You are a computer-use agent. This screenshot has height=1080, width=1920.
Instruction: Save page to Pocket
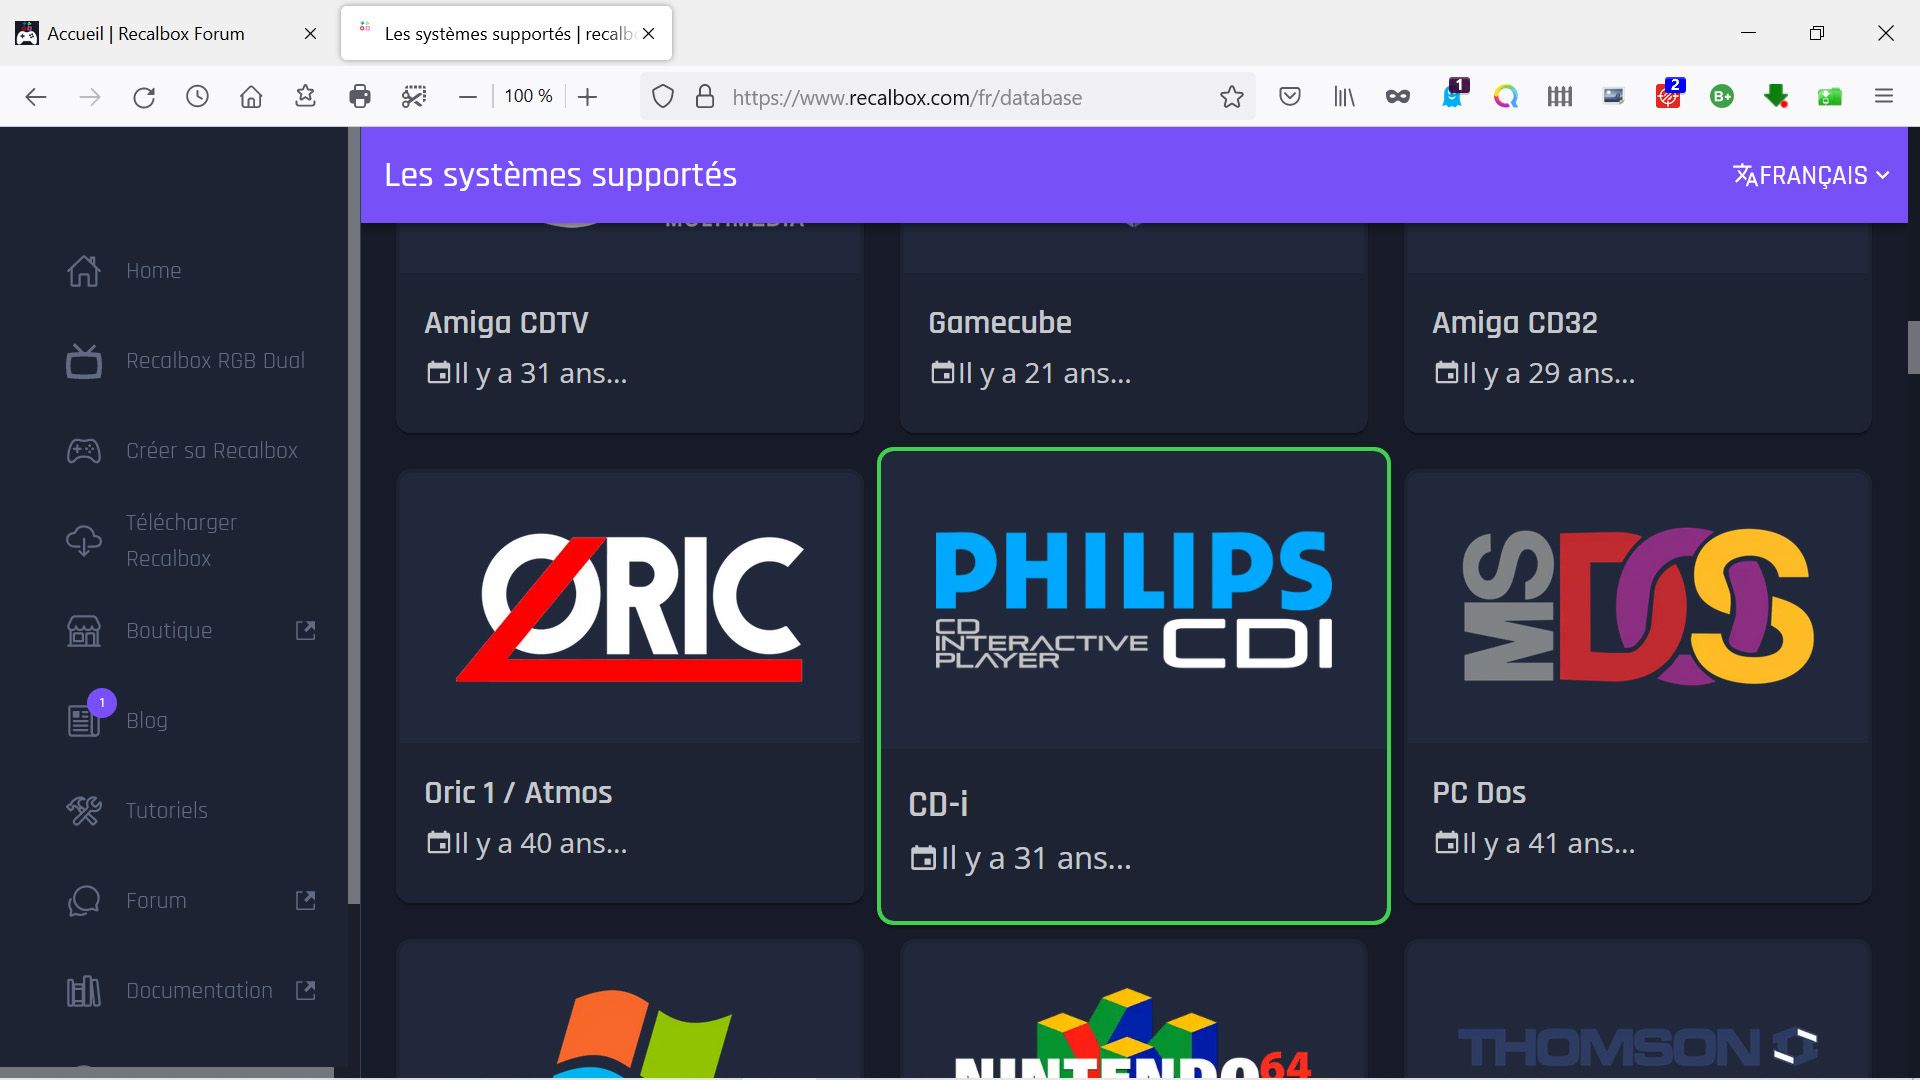pyautogui.click(x=1290, y=97)
